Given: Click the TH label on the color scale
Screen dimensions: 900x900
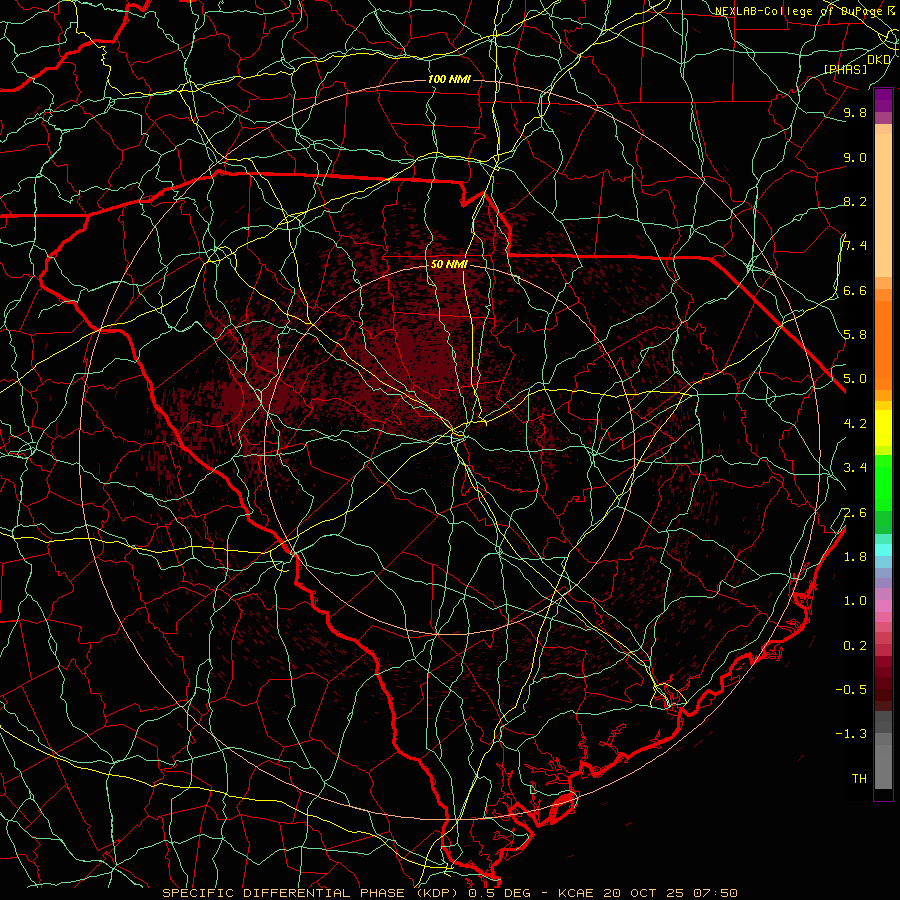Looking at the screenshot, I should pos(859,779).
